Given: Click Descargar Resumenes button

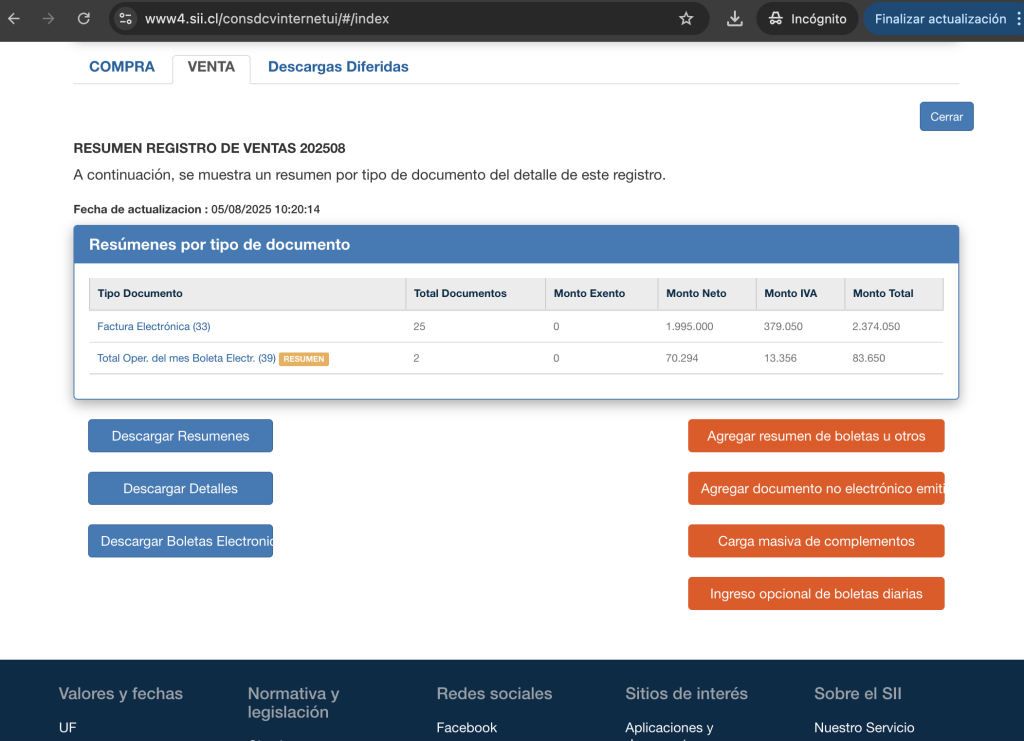Looking at the screenshot, I should click(180, 436).
